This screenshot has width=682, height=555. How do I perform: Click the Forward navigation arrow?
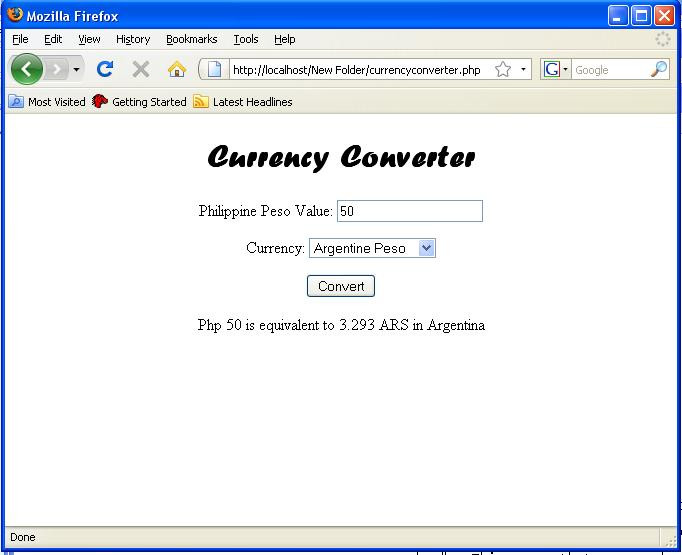click(57, 69)
